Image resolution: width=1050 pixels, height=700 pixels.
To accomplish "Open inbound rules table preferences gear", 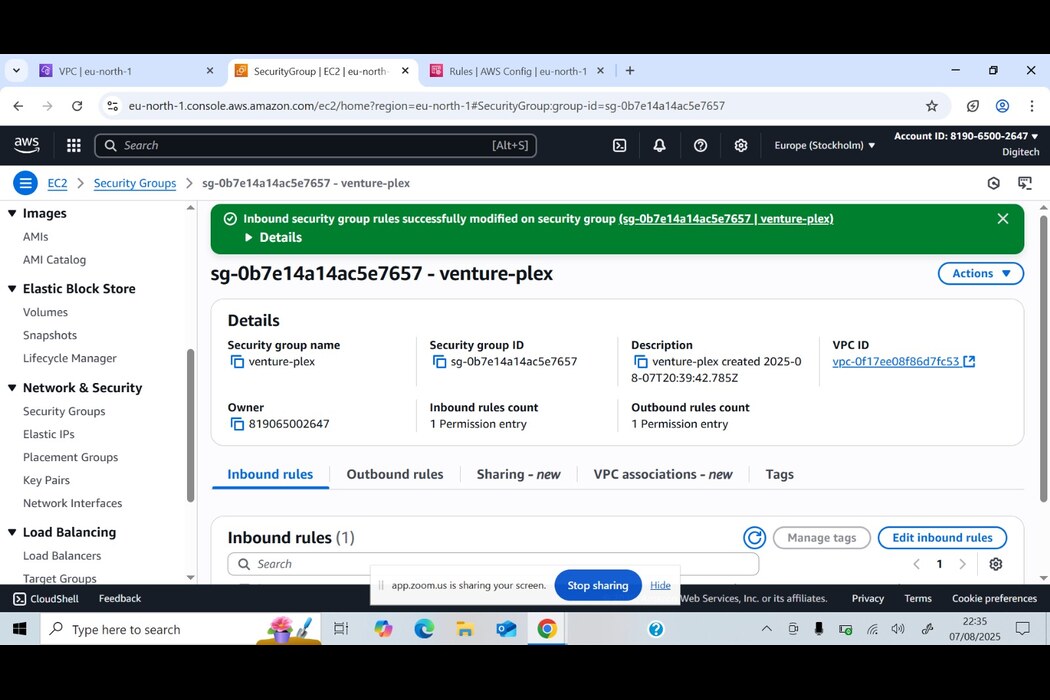I will click(x=996, y=564).
